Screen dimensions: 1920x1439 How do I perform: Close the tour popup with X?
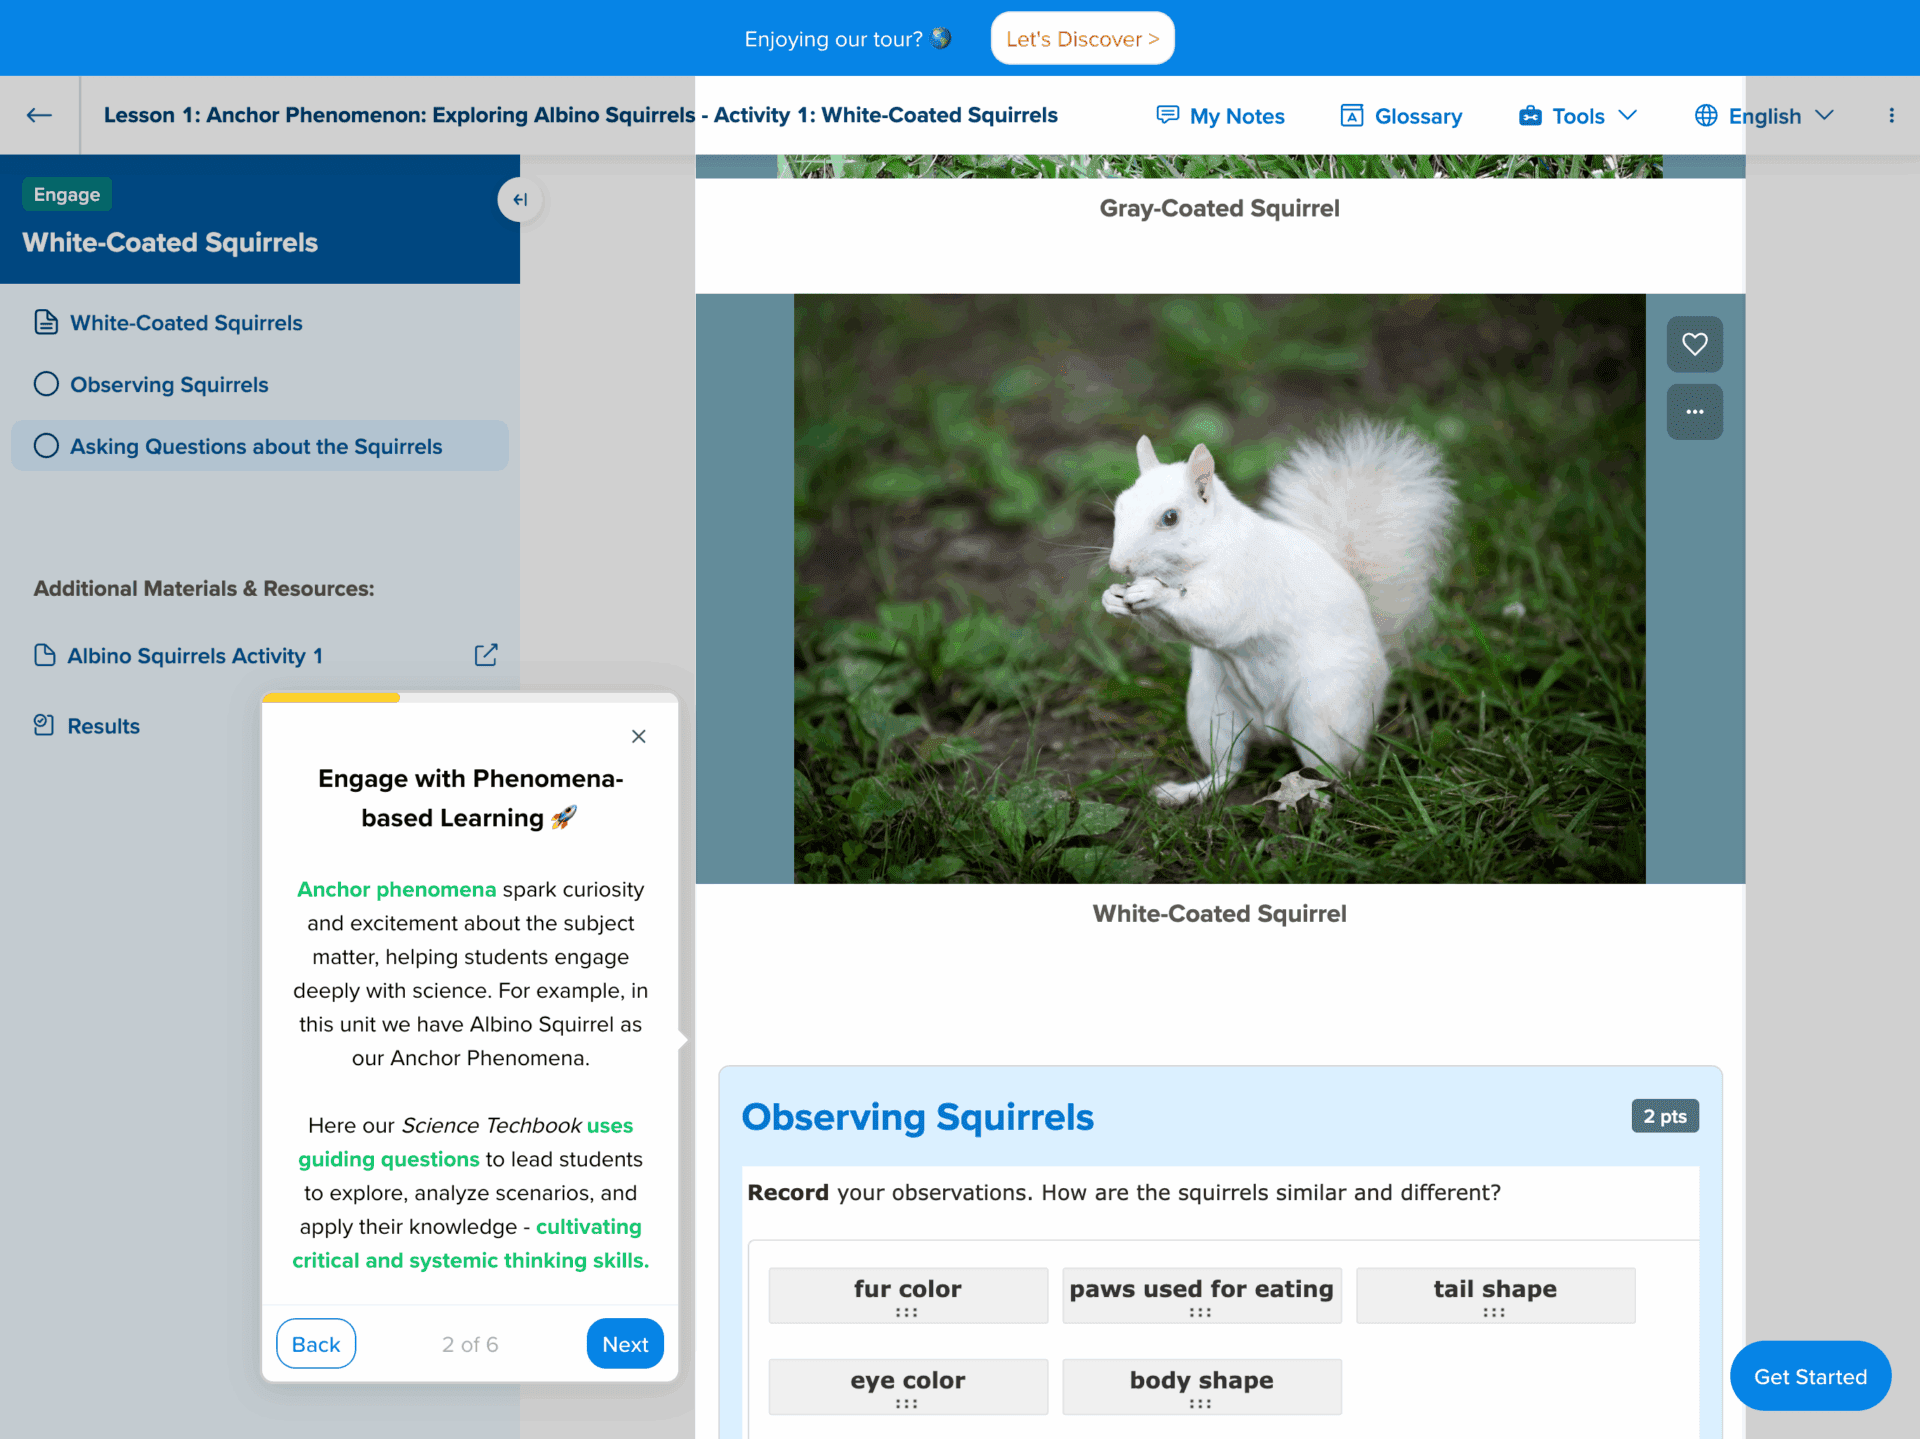pos(639,736)
